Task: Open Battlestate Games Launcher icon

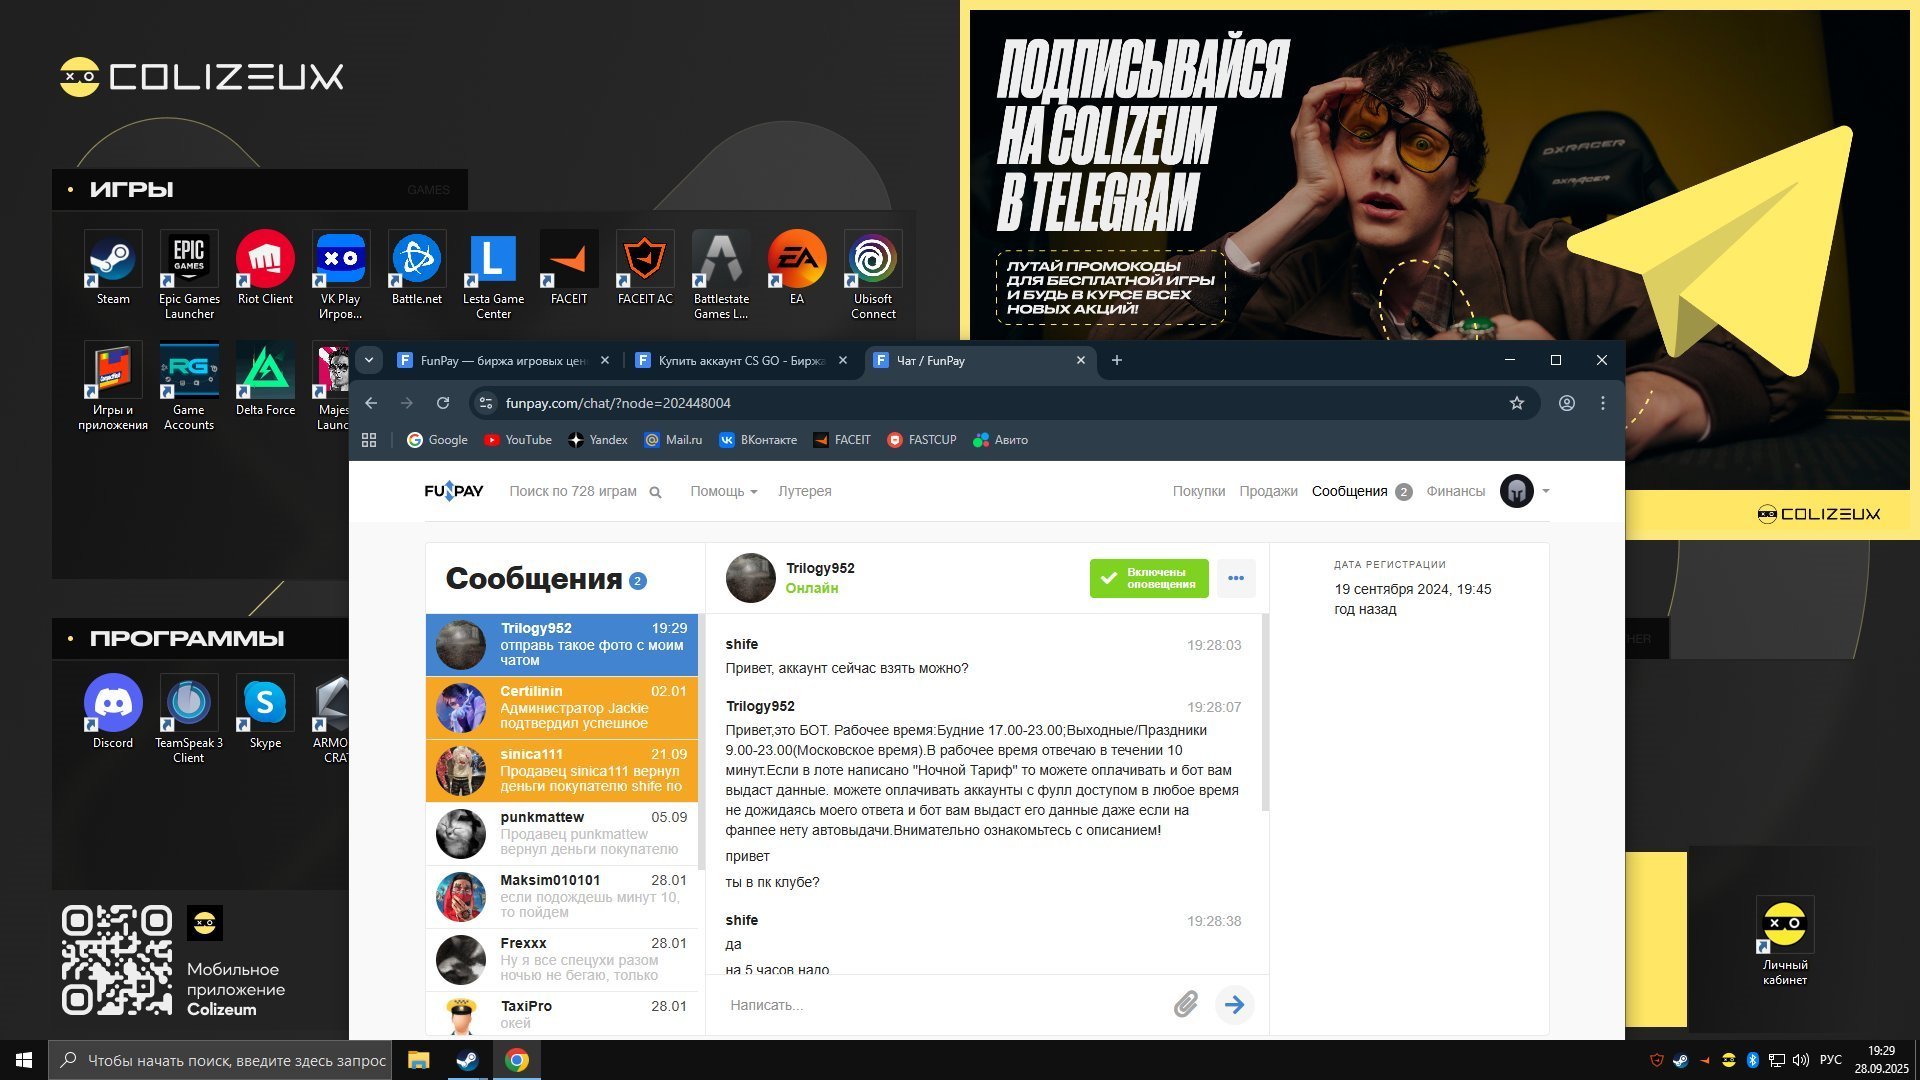Action: 721,274
